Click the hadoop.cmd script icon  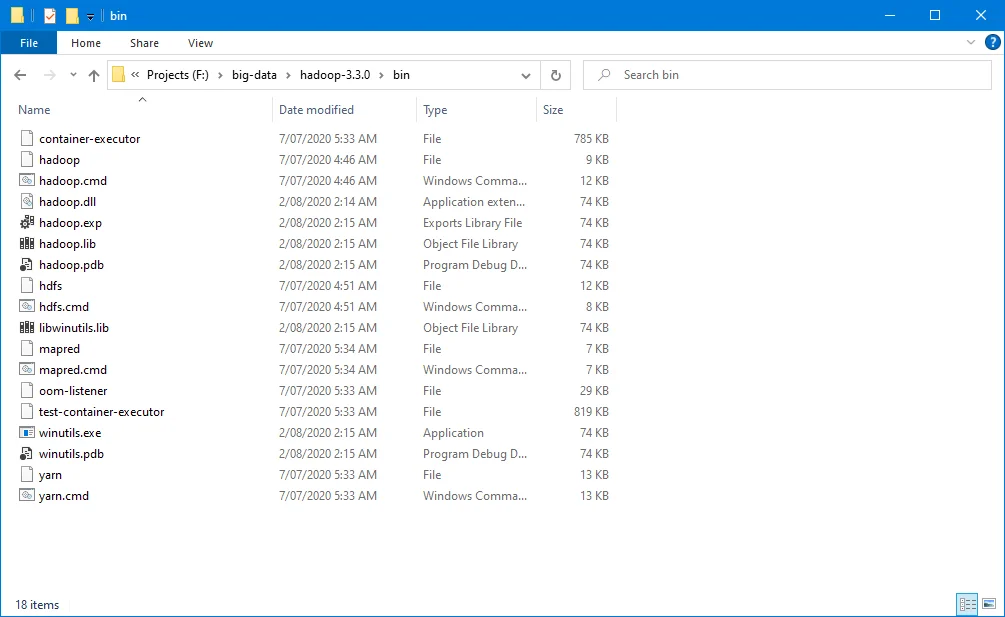[x=27, y=181]
